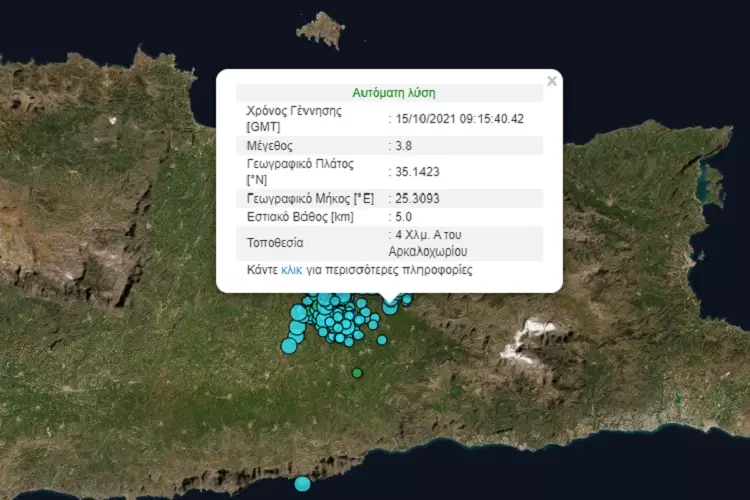The image size is (750, 500).
Task: Click the small island north of Crete
Action: point(321,28)
